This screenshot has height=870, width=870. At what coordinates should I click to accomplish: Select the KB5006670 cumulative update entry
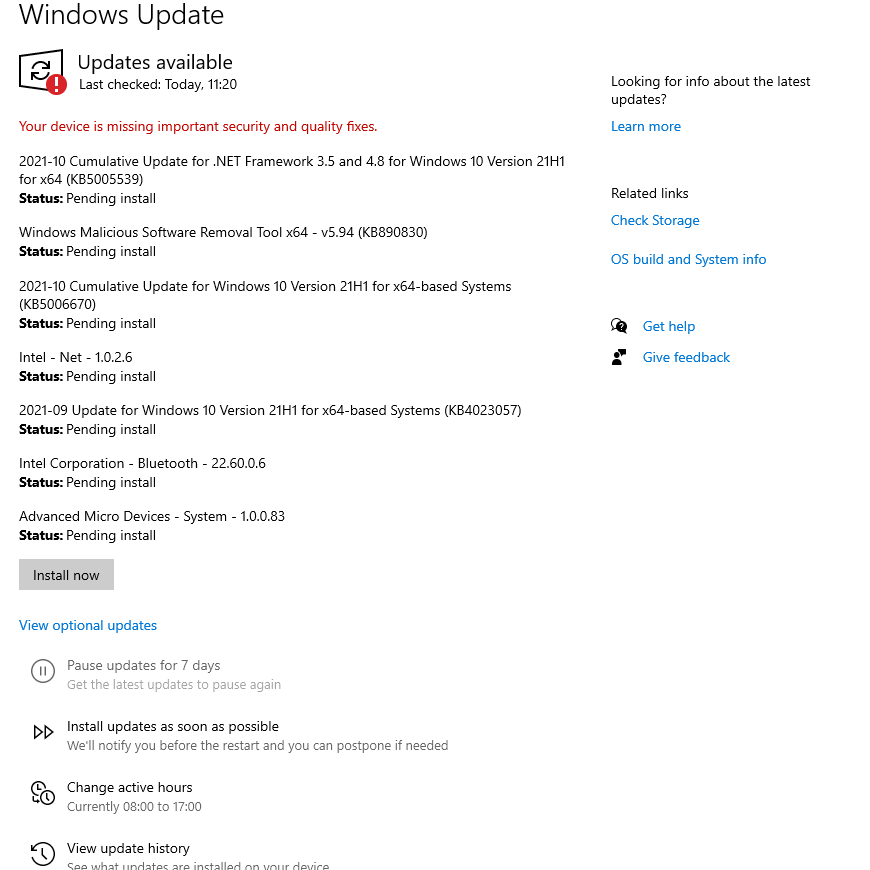pos(265,305)
